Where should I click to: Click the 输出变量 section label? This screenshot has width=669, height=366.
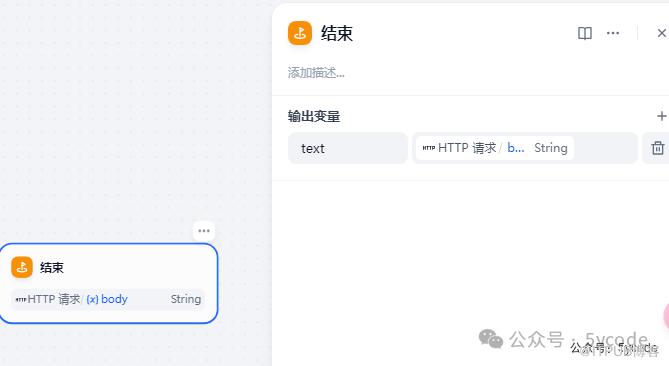tap(314, 116)
